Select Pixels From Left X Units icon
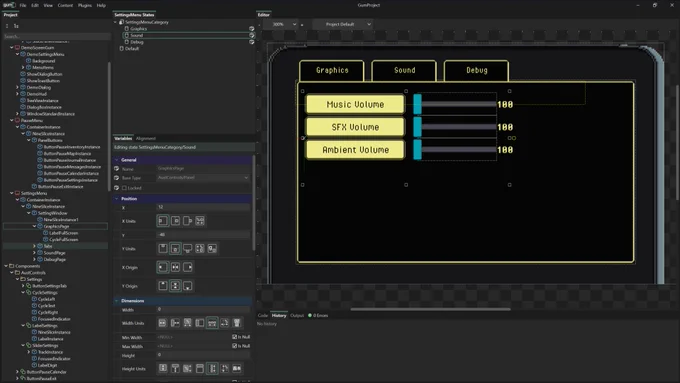 pyautogui.click(x=163, y=221)
